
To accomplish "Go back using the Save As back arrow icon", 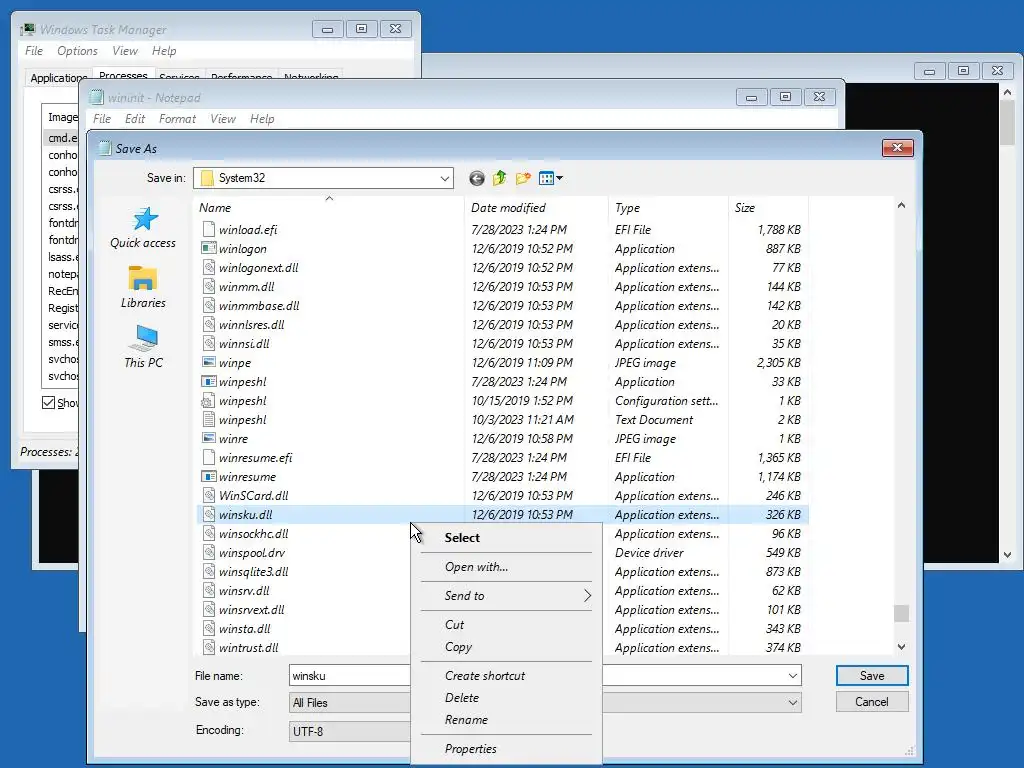I will coord(477,178).
